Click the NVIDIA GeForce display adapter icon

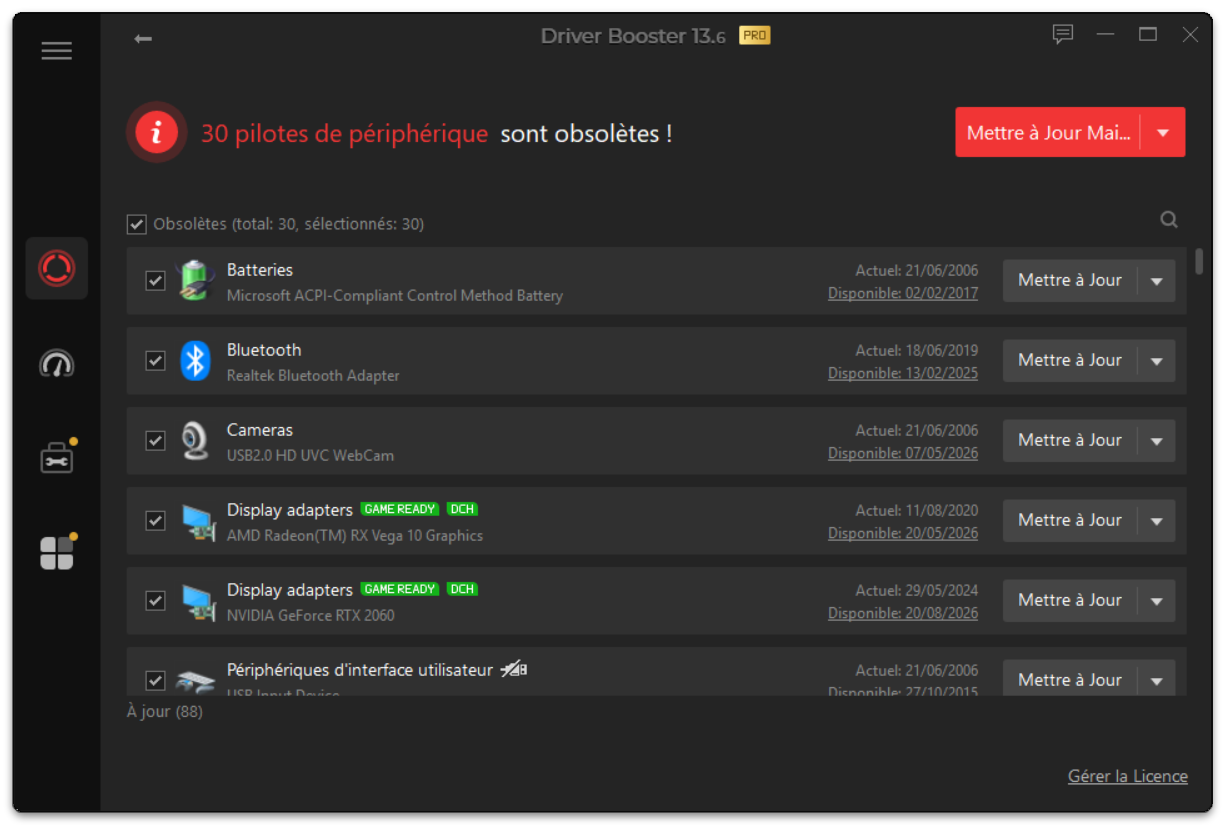pyautogui.click(x=197, y=601)
